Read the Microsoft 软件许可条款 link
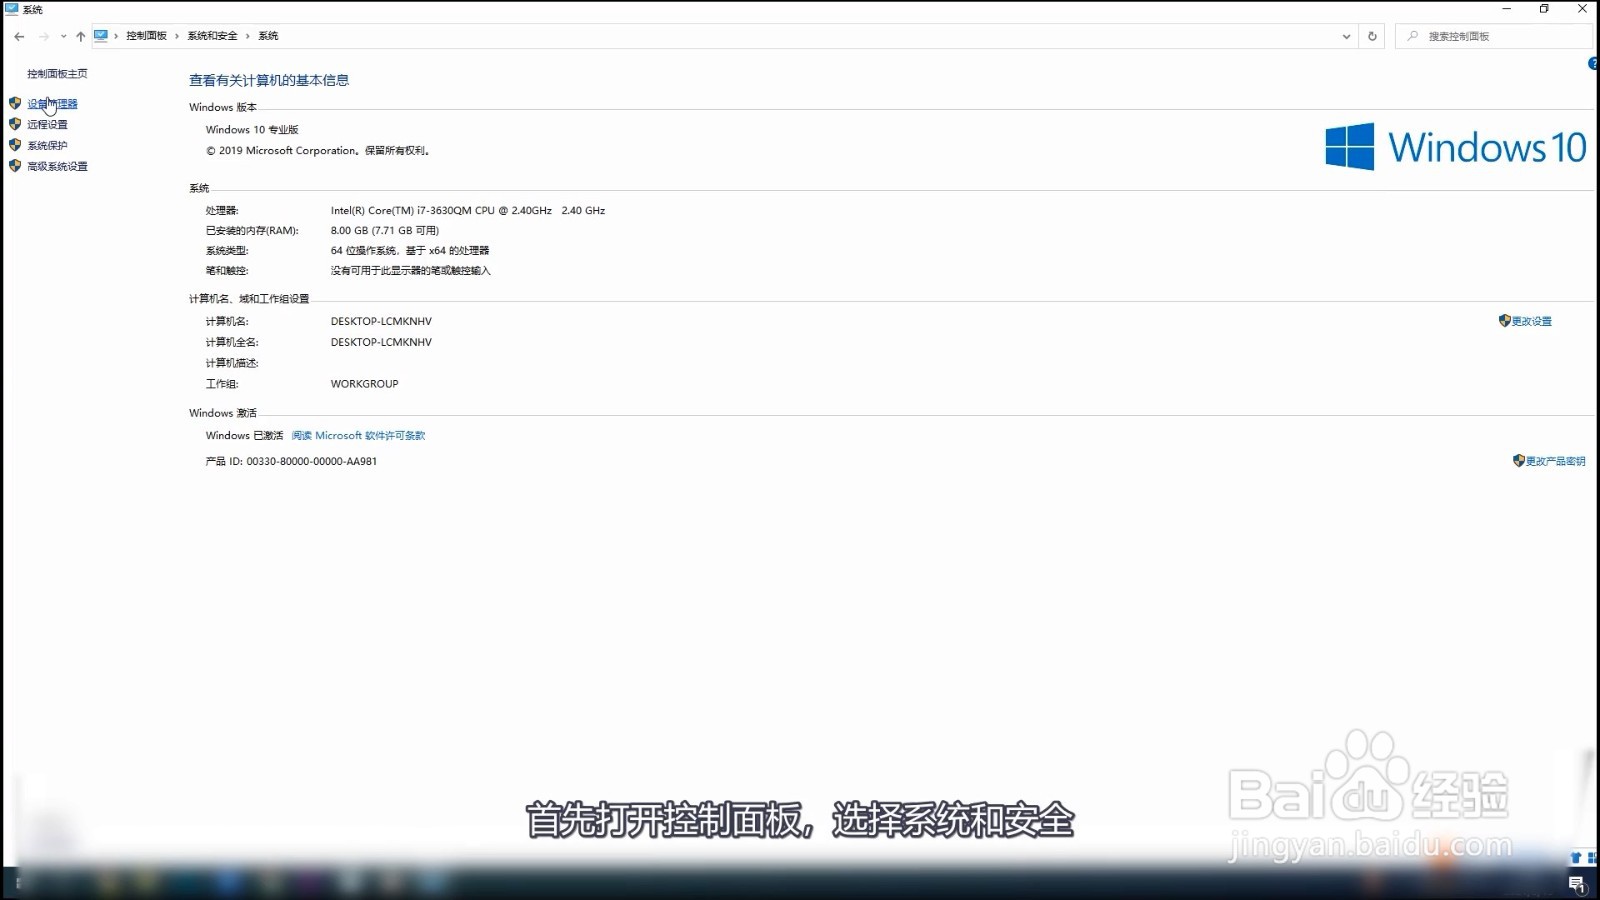The width and height of the screenshot is (1600, 900). point(358,436)
